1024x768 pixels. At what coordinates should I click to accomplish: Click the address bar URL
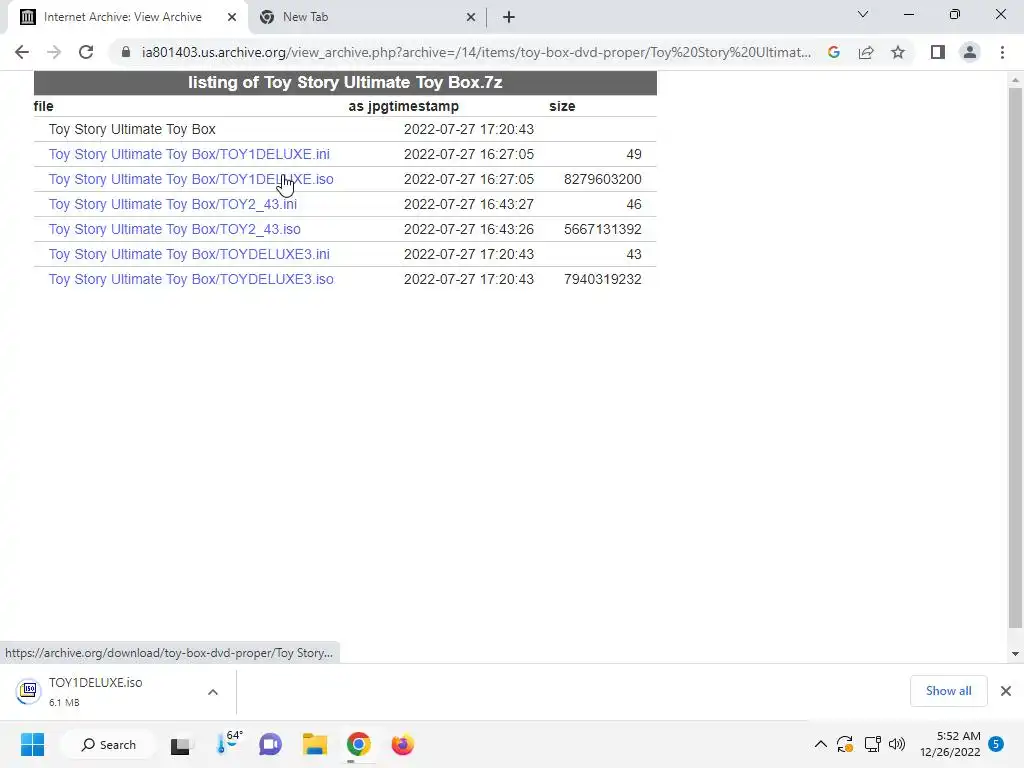point(476,52)
